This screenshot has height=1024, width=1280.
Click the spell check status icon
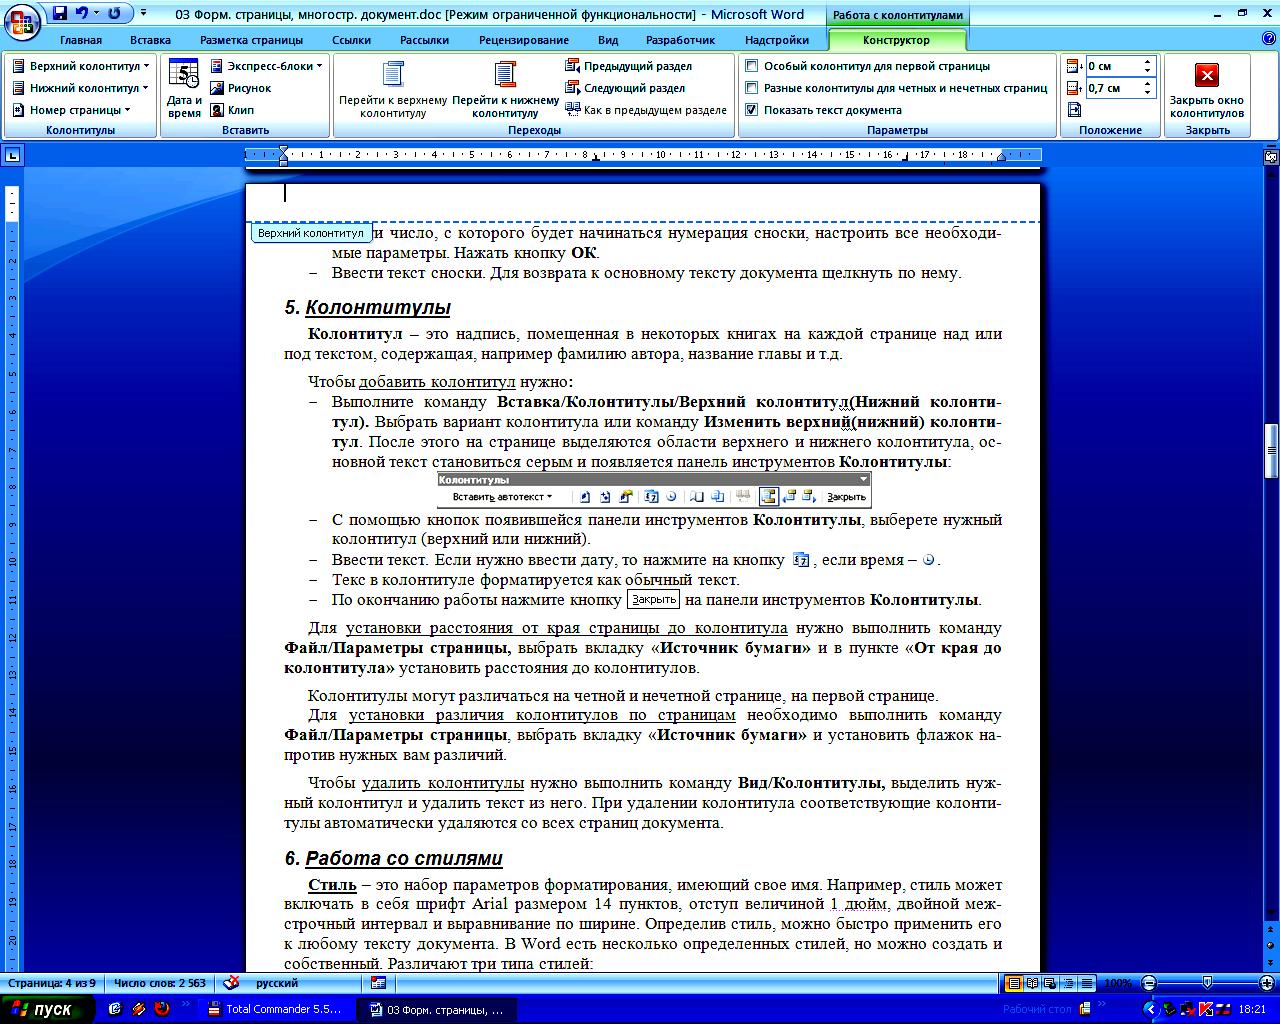click(231, 983)
